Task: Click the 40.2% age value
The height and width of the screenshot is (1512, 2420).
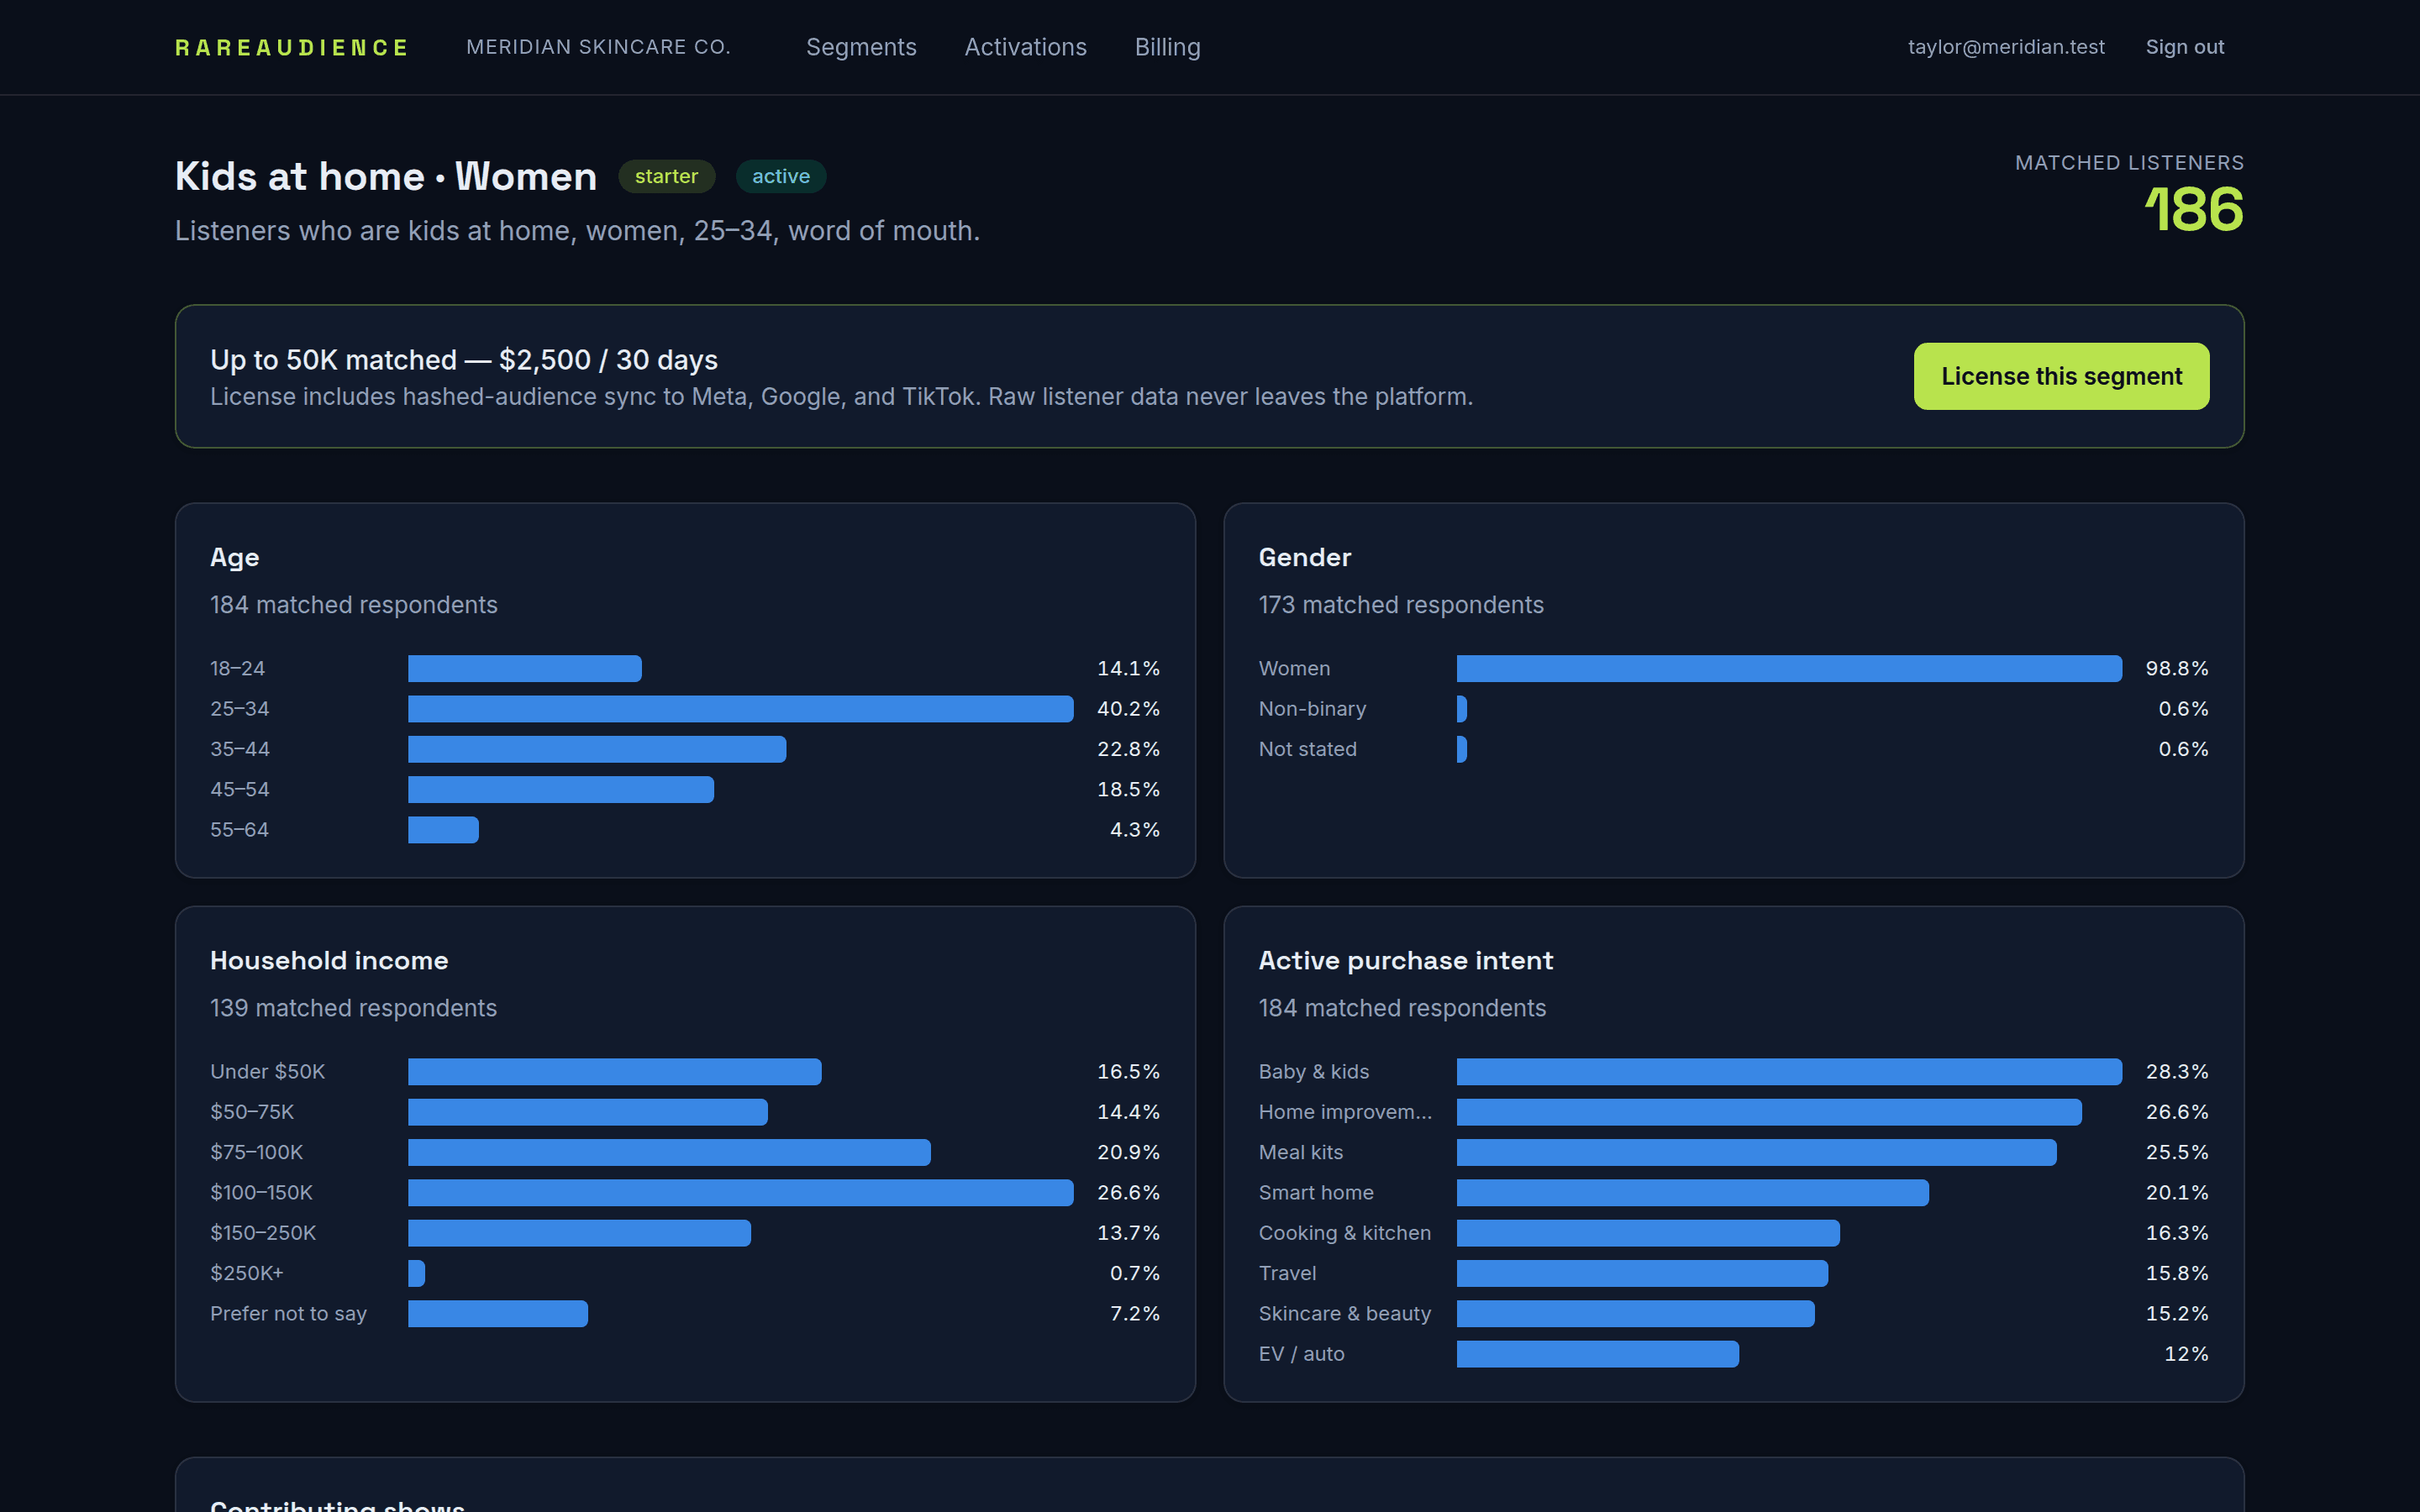Action: (x=1128, y=709)
